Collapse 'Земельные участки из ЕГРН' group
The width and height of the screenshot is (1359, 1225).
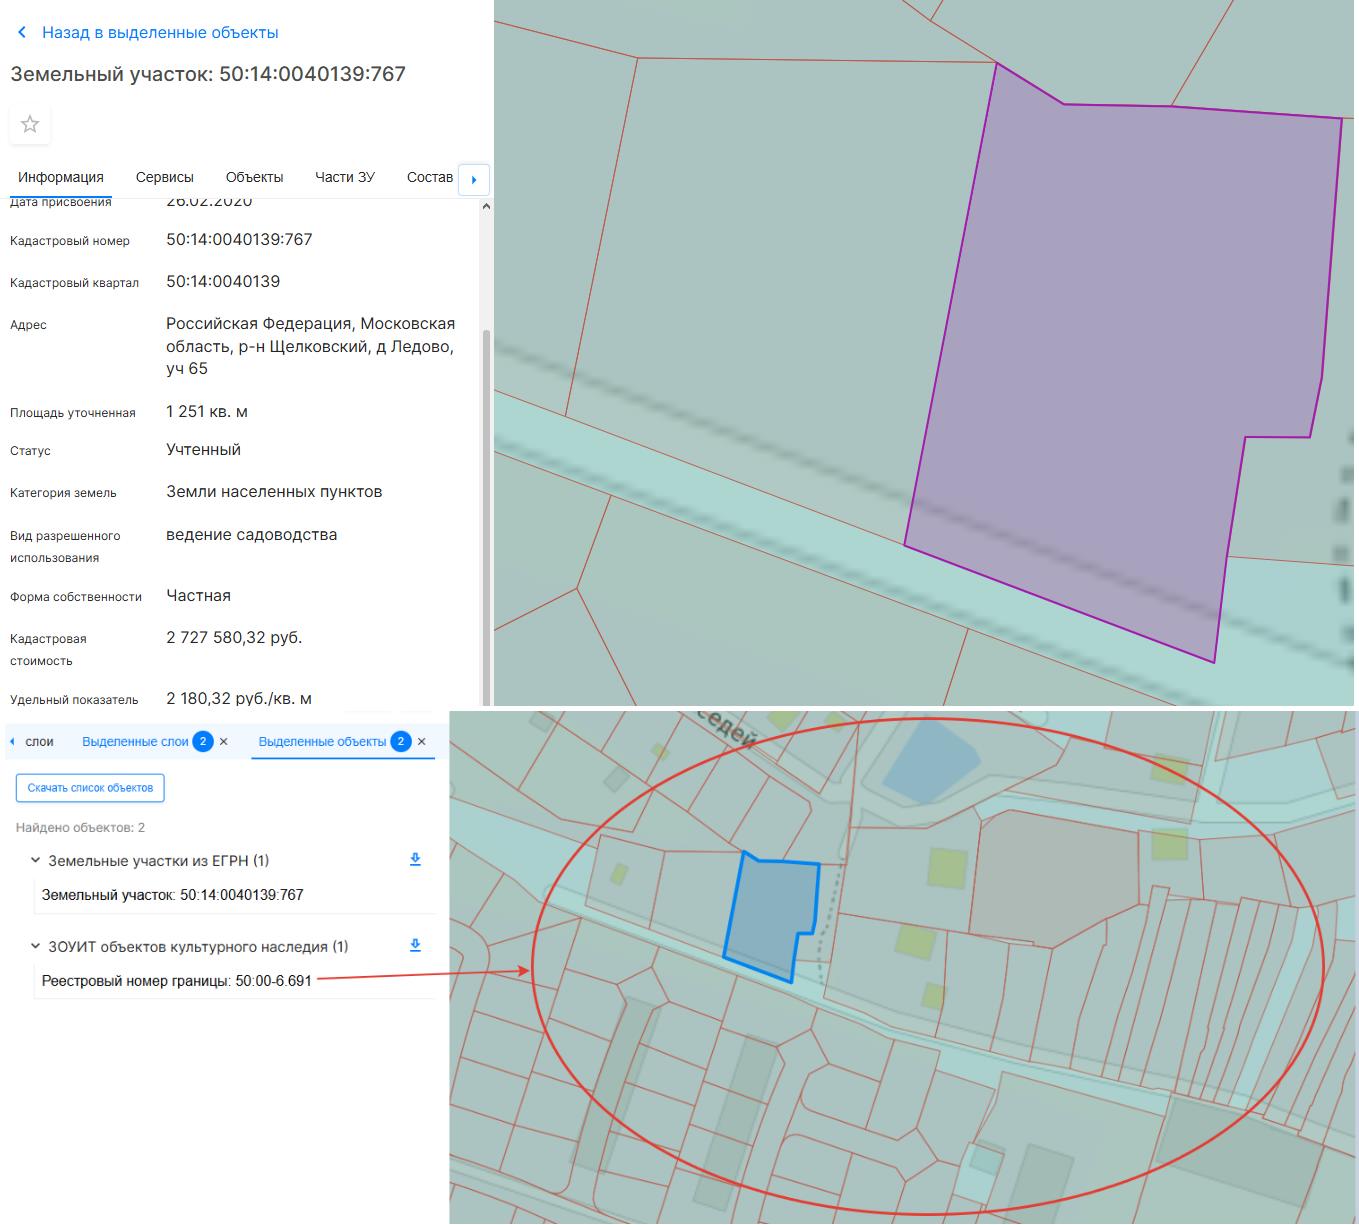(35, 860)
